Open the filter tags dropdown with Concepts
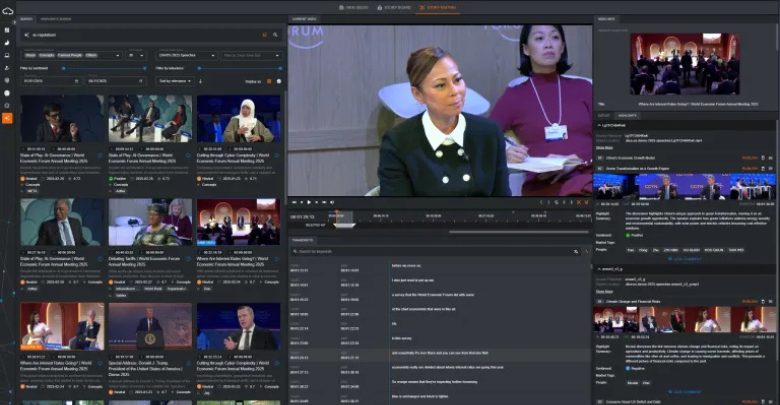Image resolution: width=780 pixels, height=405 pixels. point(70,55)
